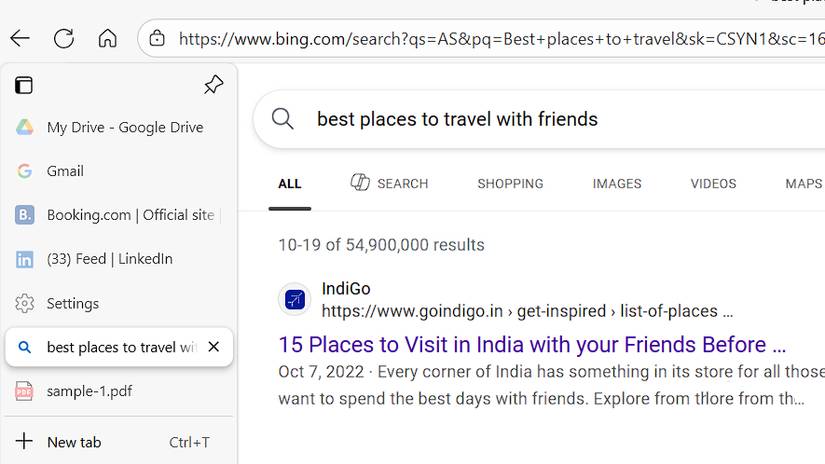
Task: Click the Bing search magnifier icon
Action: pos(283,119)
